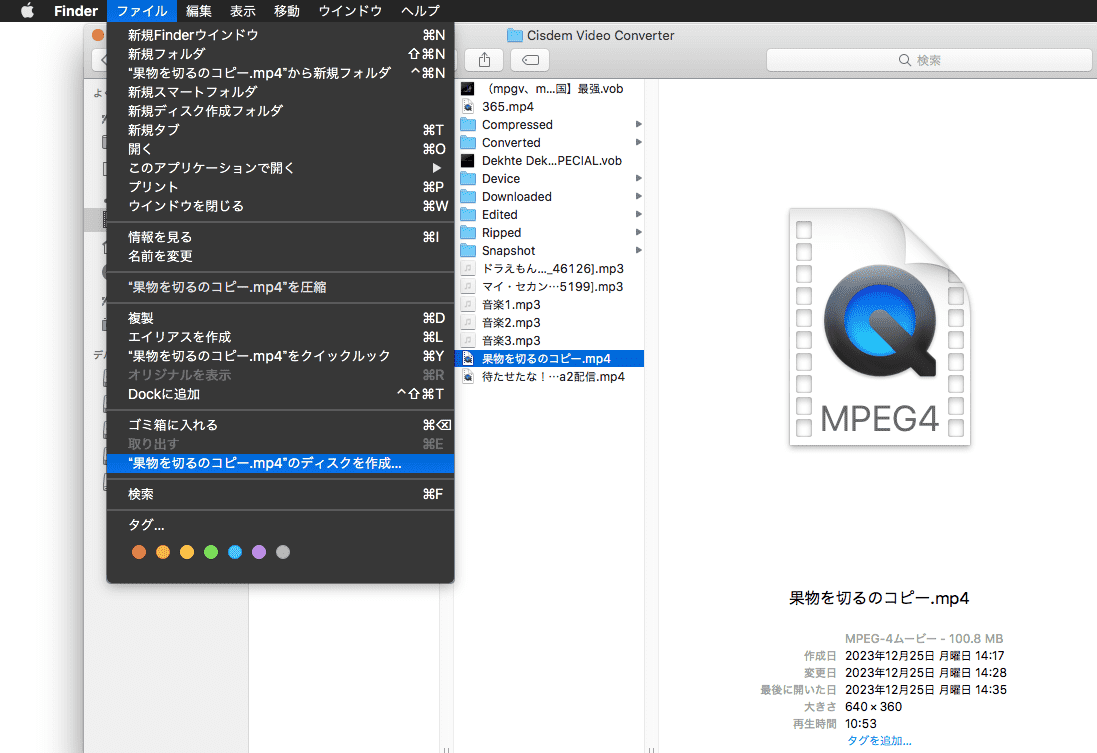The height and width of the screenshot is (753, 1097).
Task: Select the Dekhte Dek...PECIAL.vob file
Action: coord(551,161)
